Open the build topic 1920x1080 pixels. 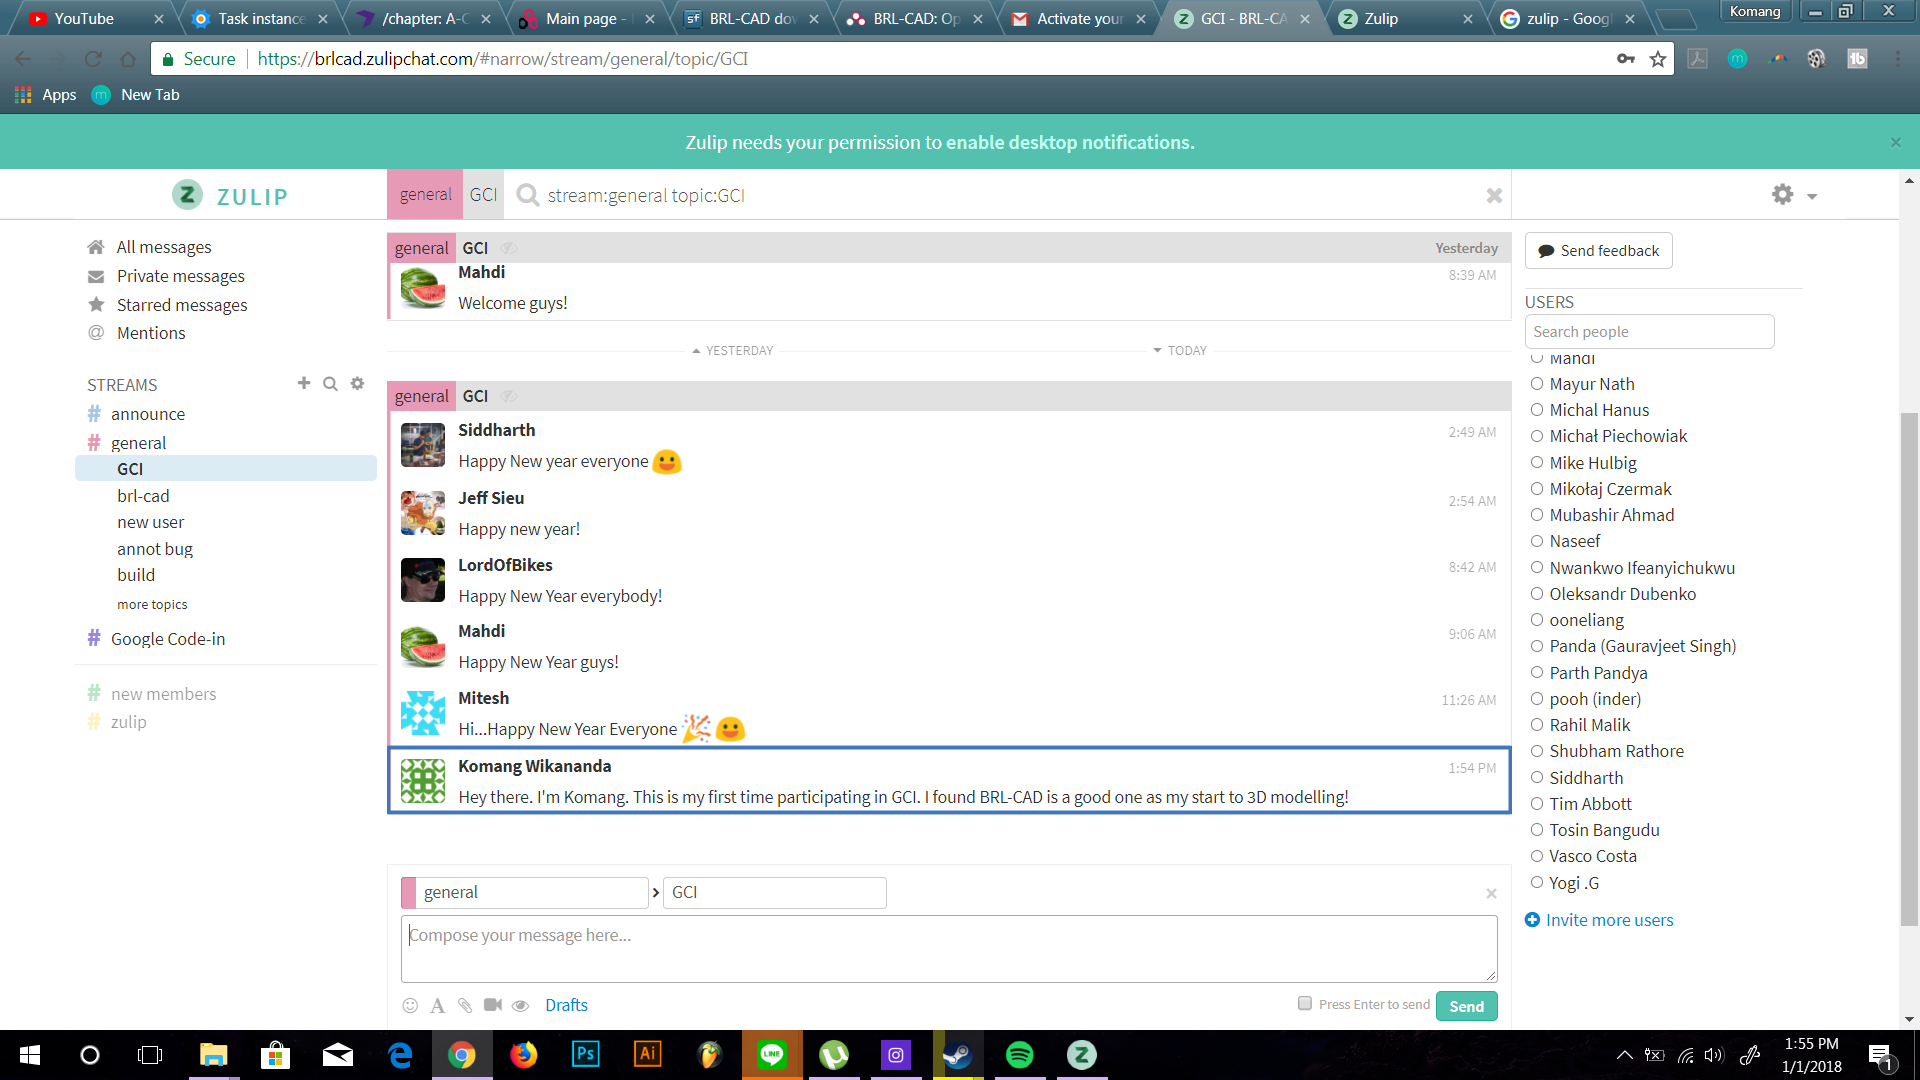tap(136, 575)
